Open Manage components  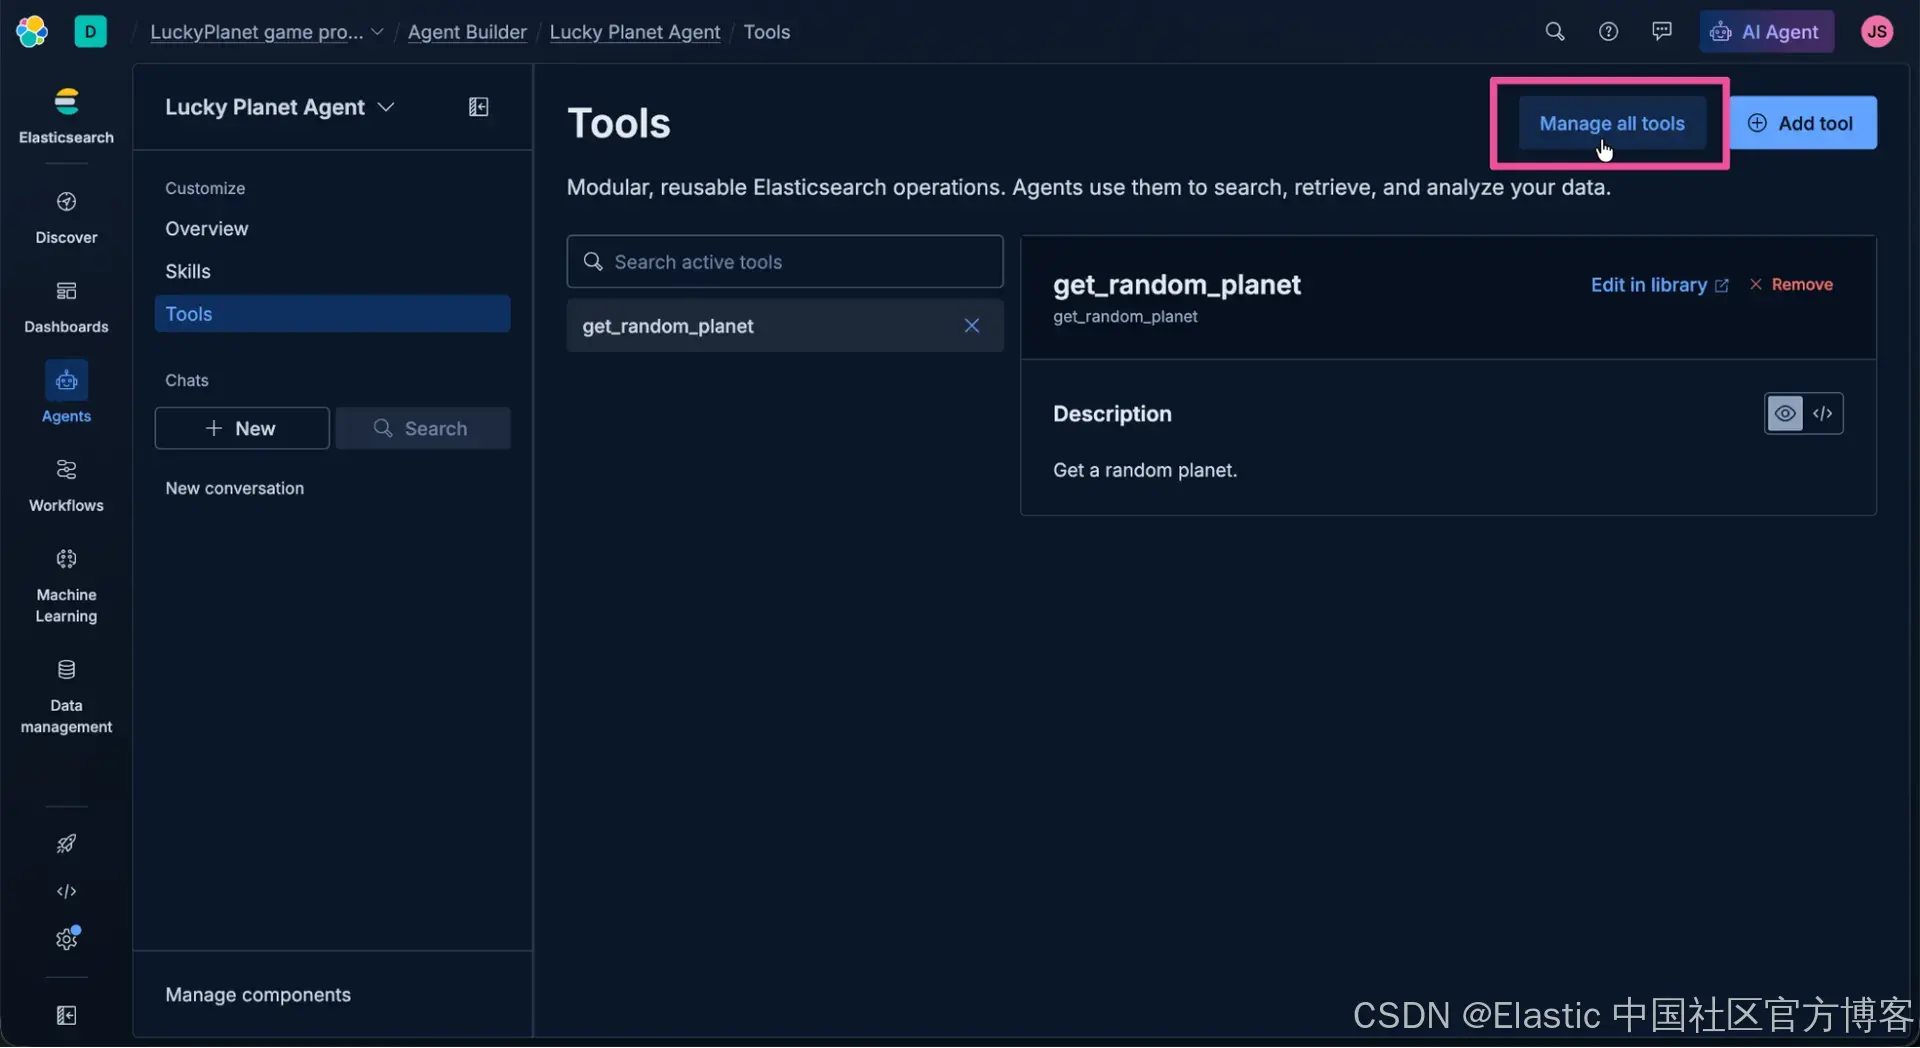coord(258,995)
